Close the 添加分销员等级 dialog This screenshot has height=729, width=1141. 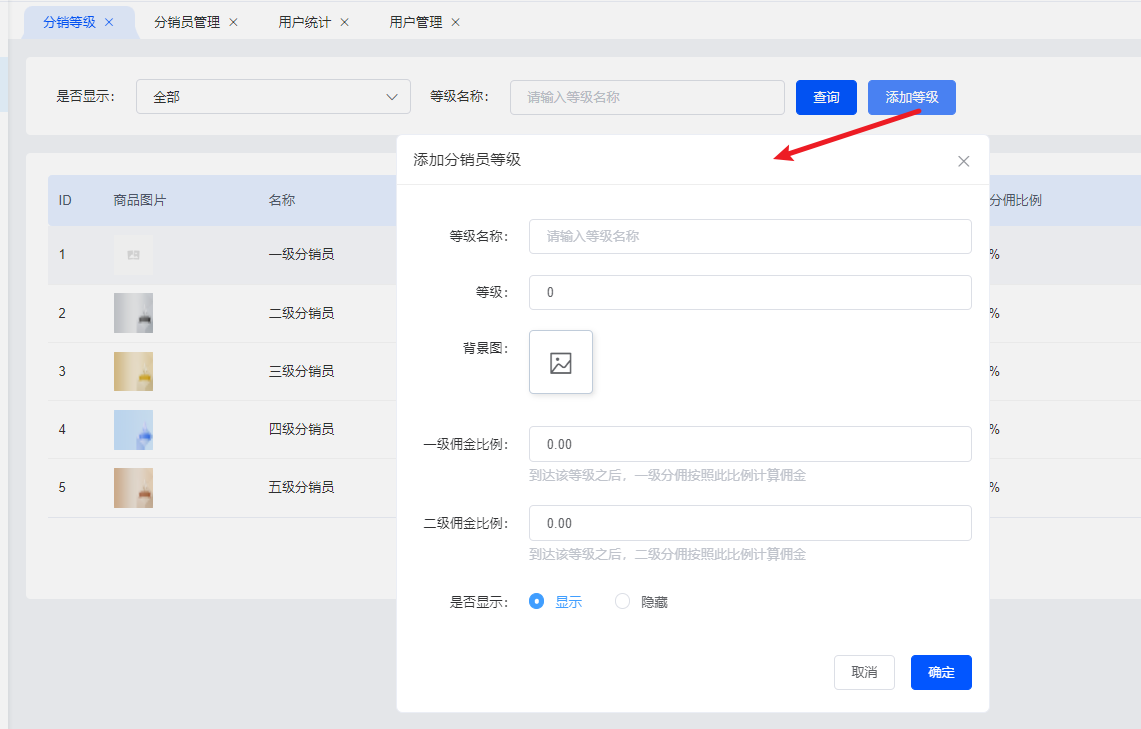click(963, 162)
